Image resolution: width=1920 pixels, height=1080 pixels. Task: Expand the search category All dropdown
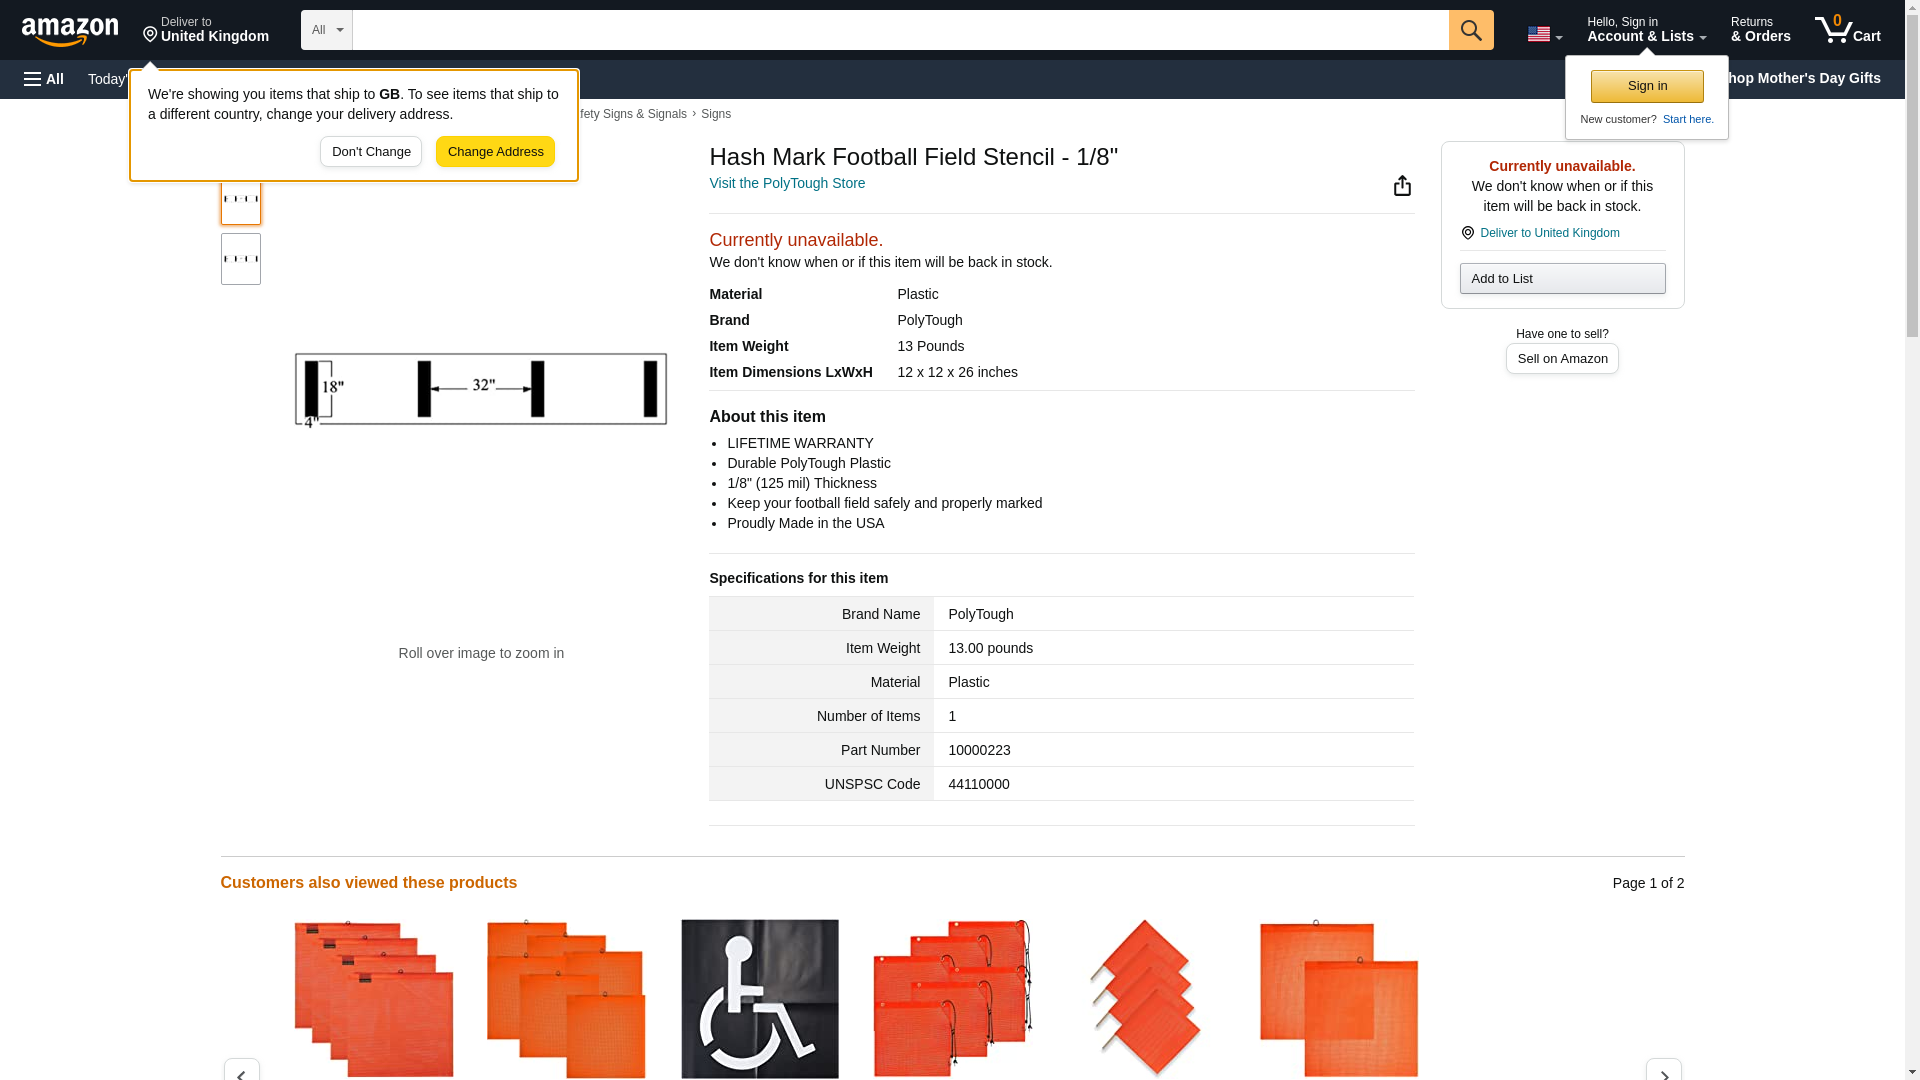327,30
